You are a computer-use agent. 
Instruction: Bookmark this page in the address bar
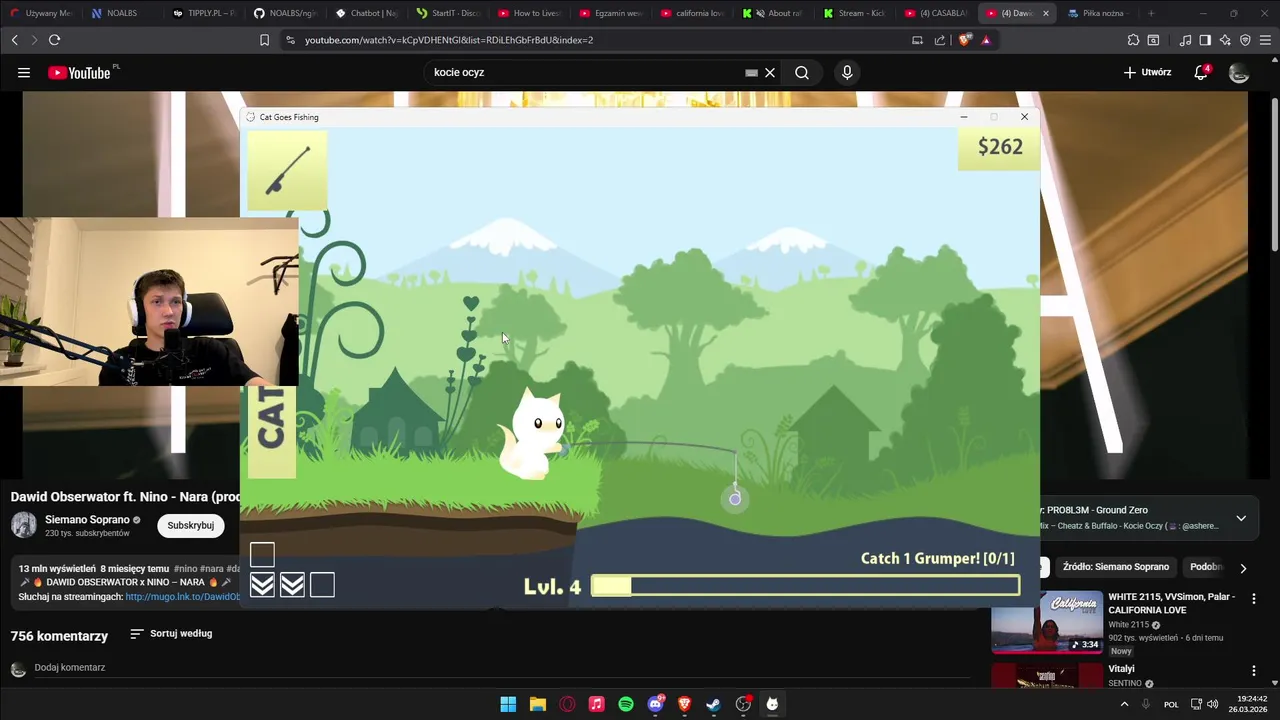click(x=264, y=40)
